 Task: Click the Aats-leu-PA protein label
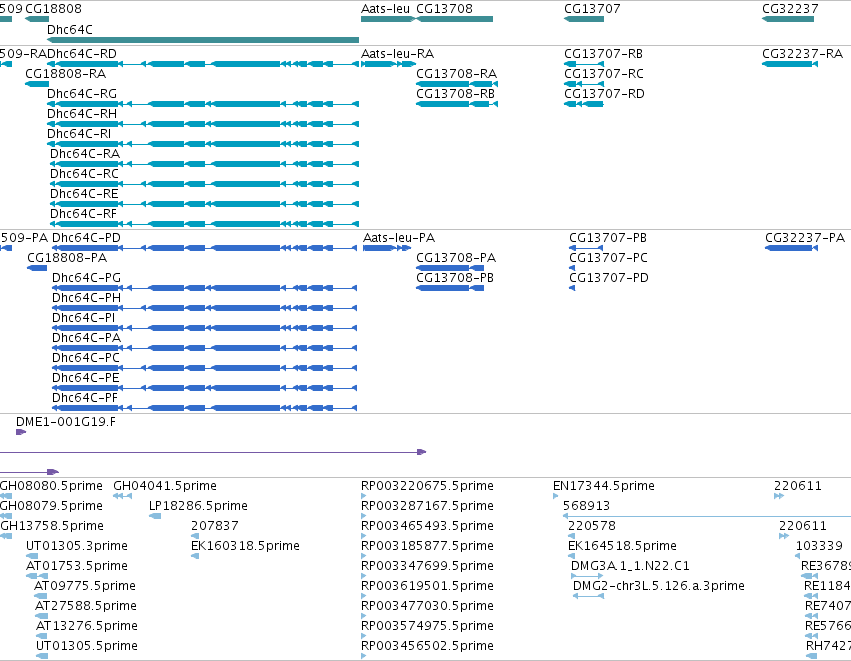(x=399, y=238)
